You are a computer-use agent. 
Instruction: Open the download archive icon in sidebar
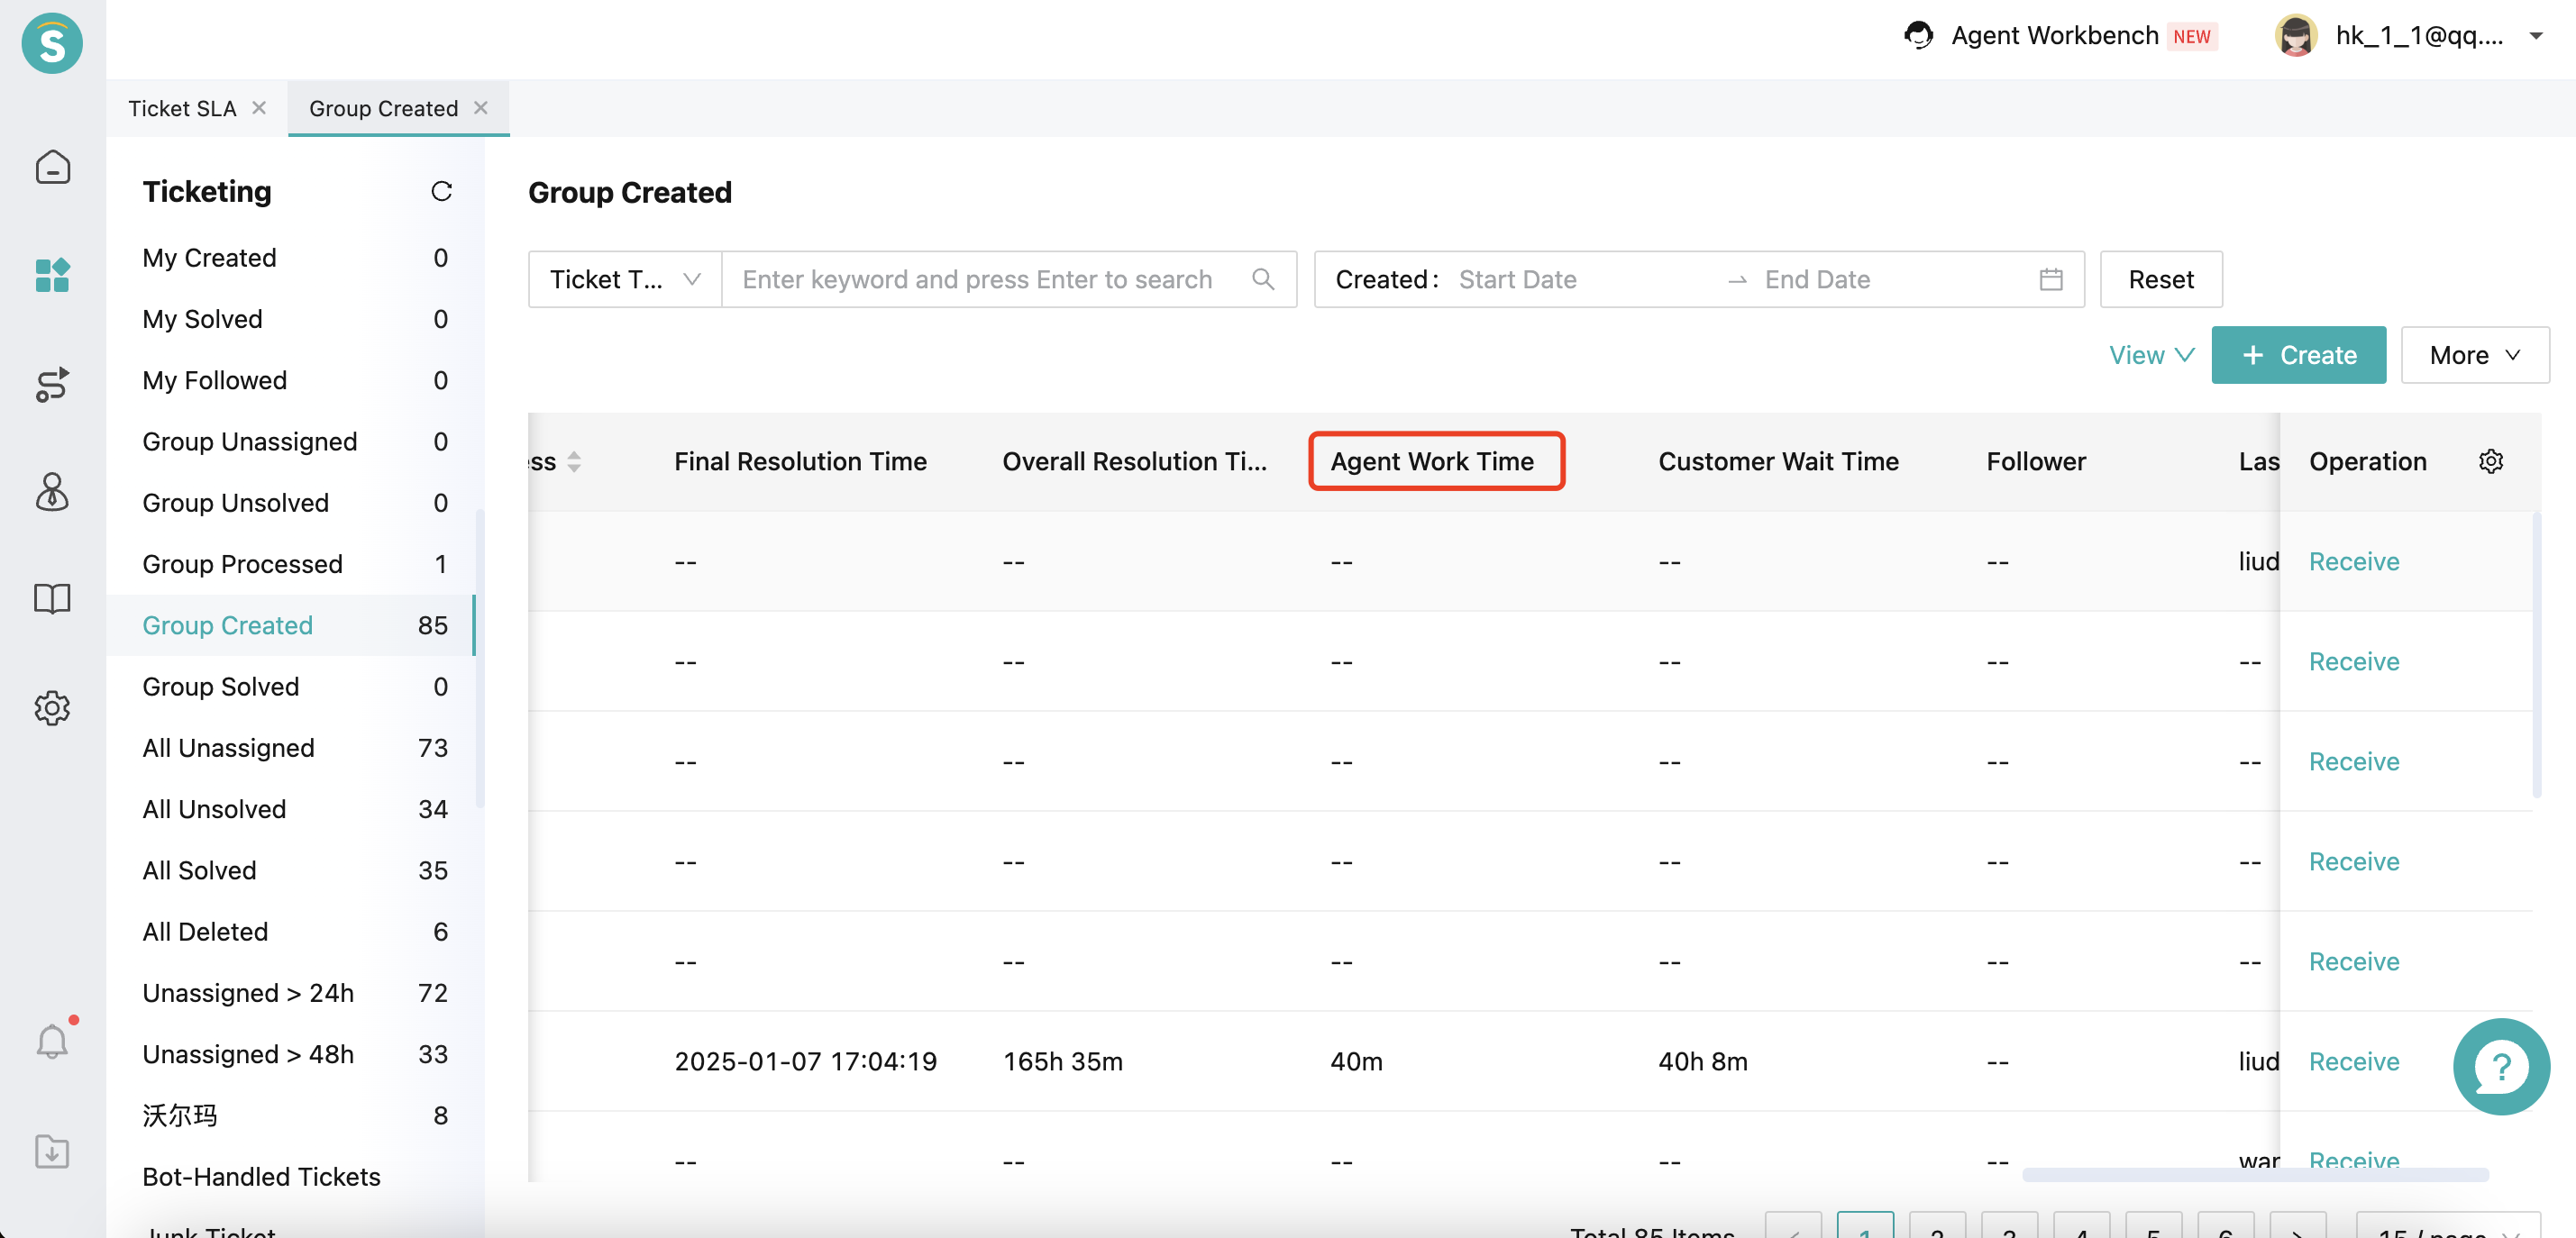click(x=52, y=1151)
